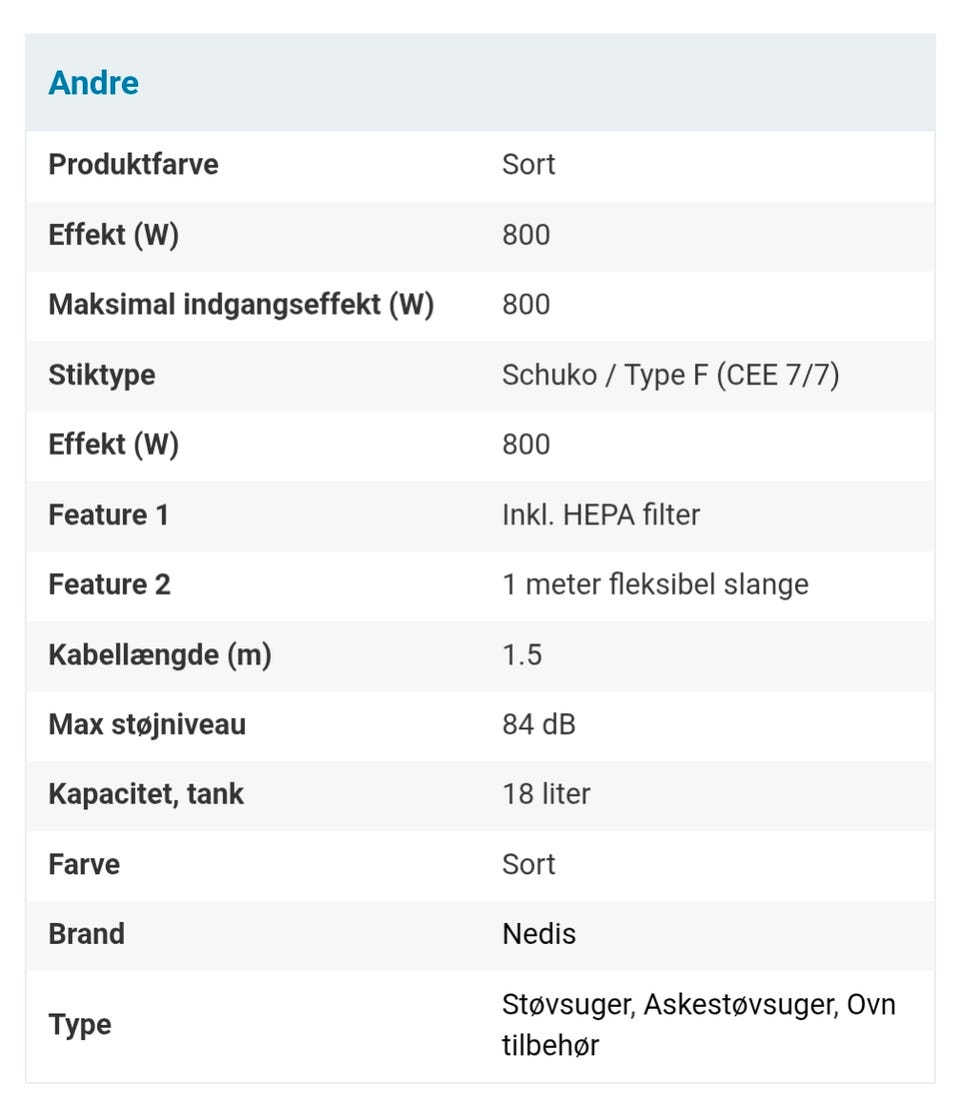Click the 1.5 cable length value
Image resolution: width=960 pixels, height=1105 pixels.
click(522, 654)
